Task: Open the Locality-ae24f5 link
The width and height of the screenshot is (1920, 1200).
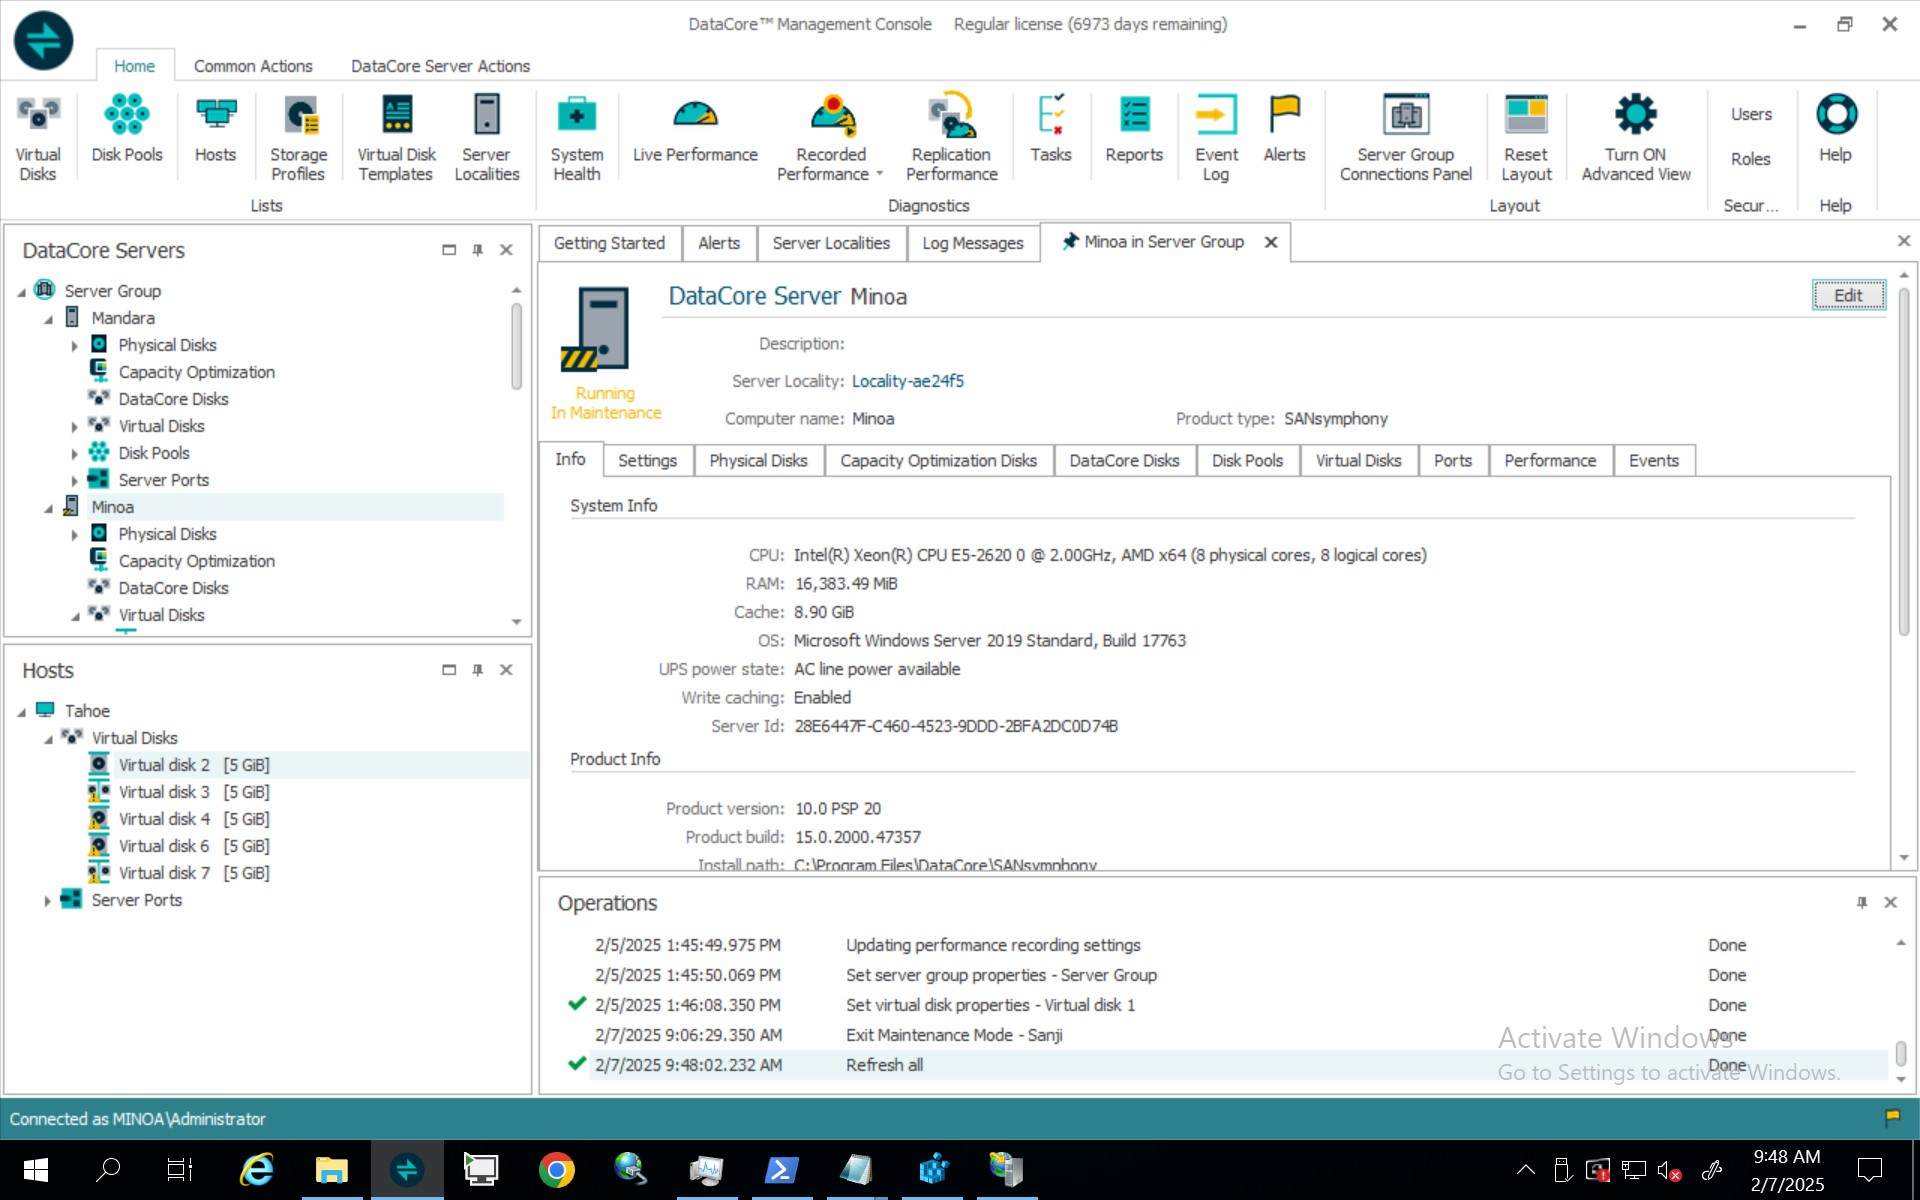Action: click(907, 381)
